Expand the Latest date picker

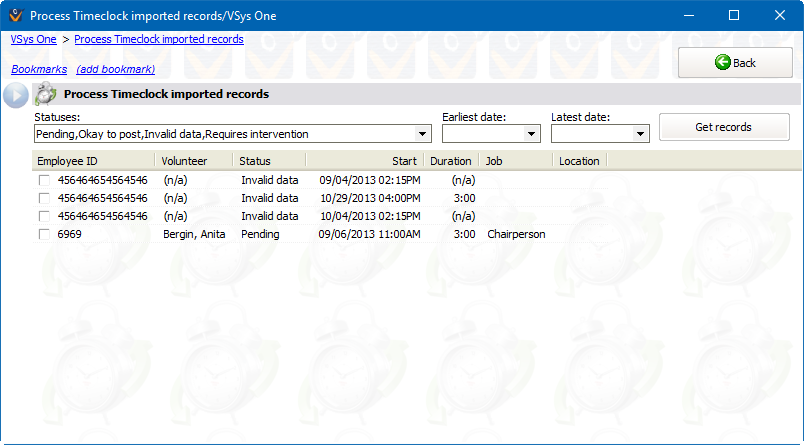tap(640, 134)
